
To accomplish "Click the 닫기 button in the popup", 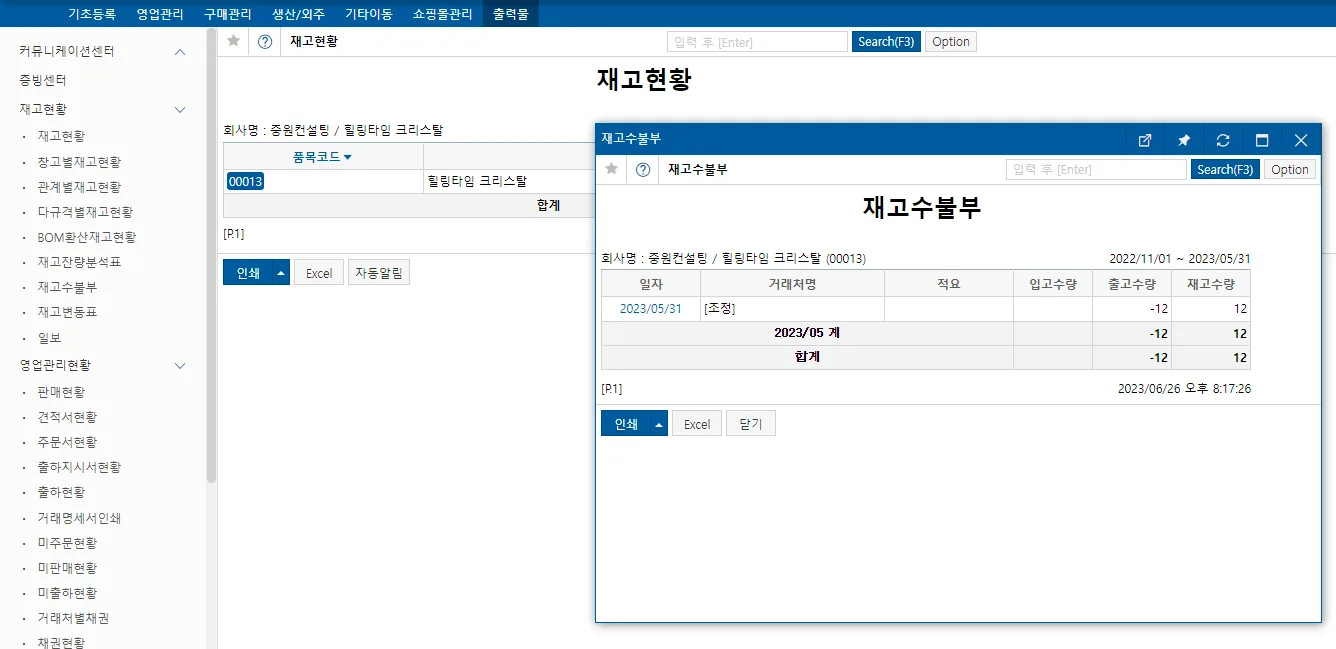I will [x=751, y=424].
